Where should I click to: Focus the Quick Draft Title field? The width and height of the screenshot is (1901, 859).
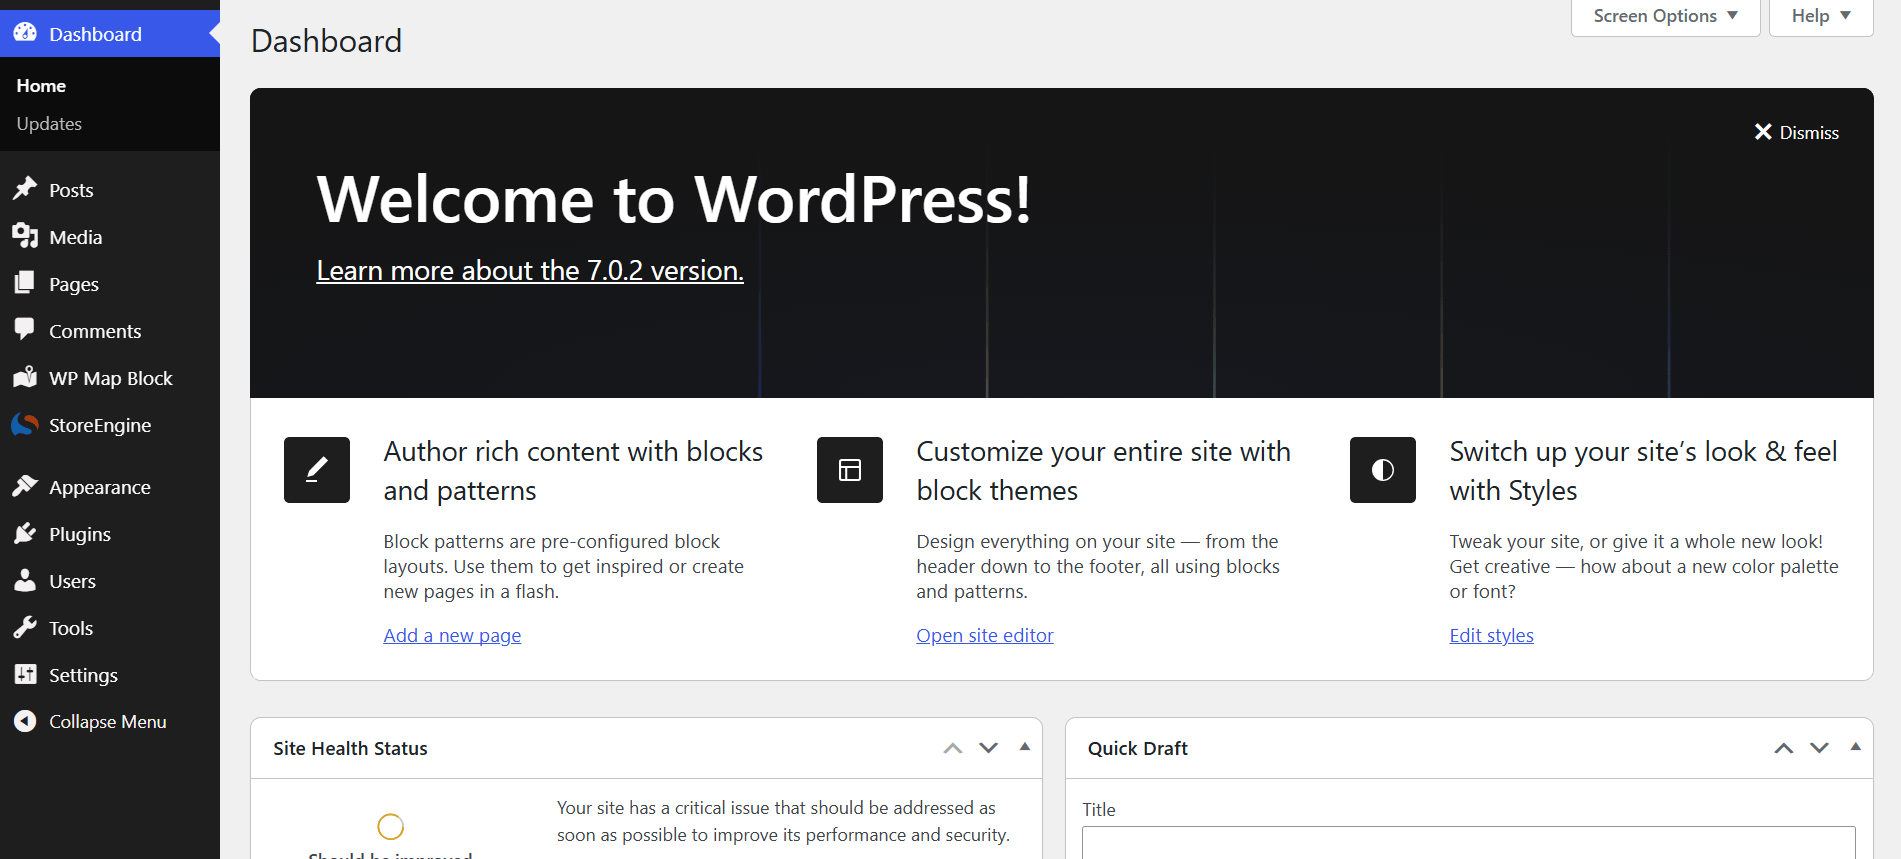1468,842
